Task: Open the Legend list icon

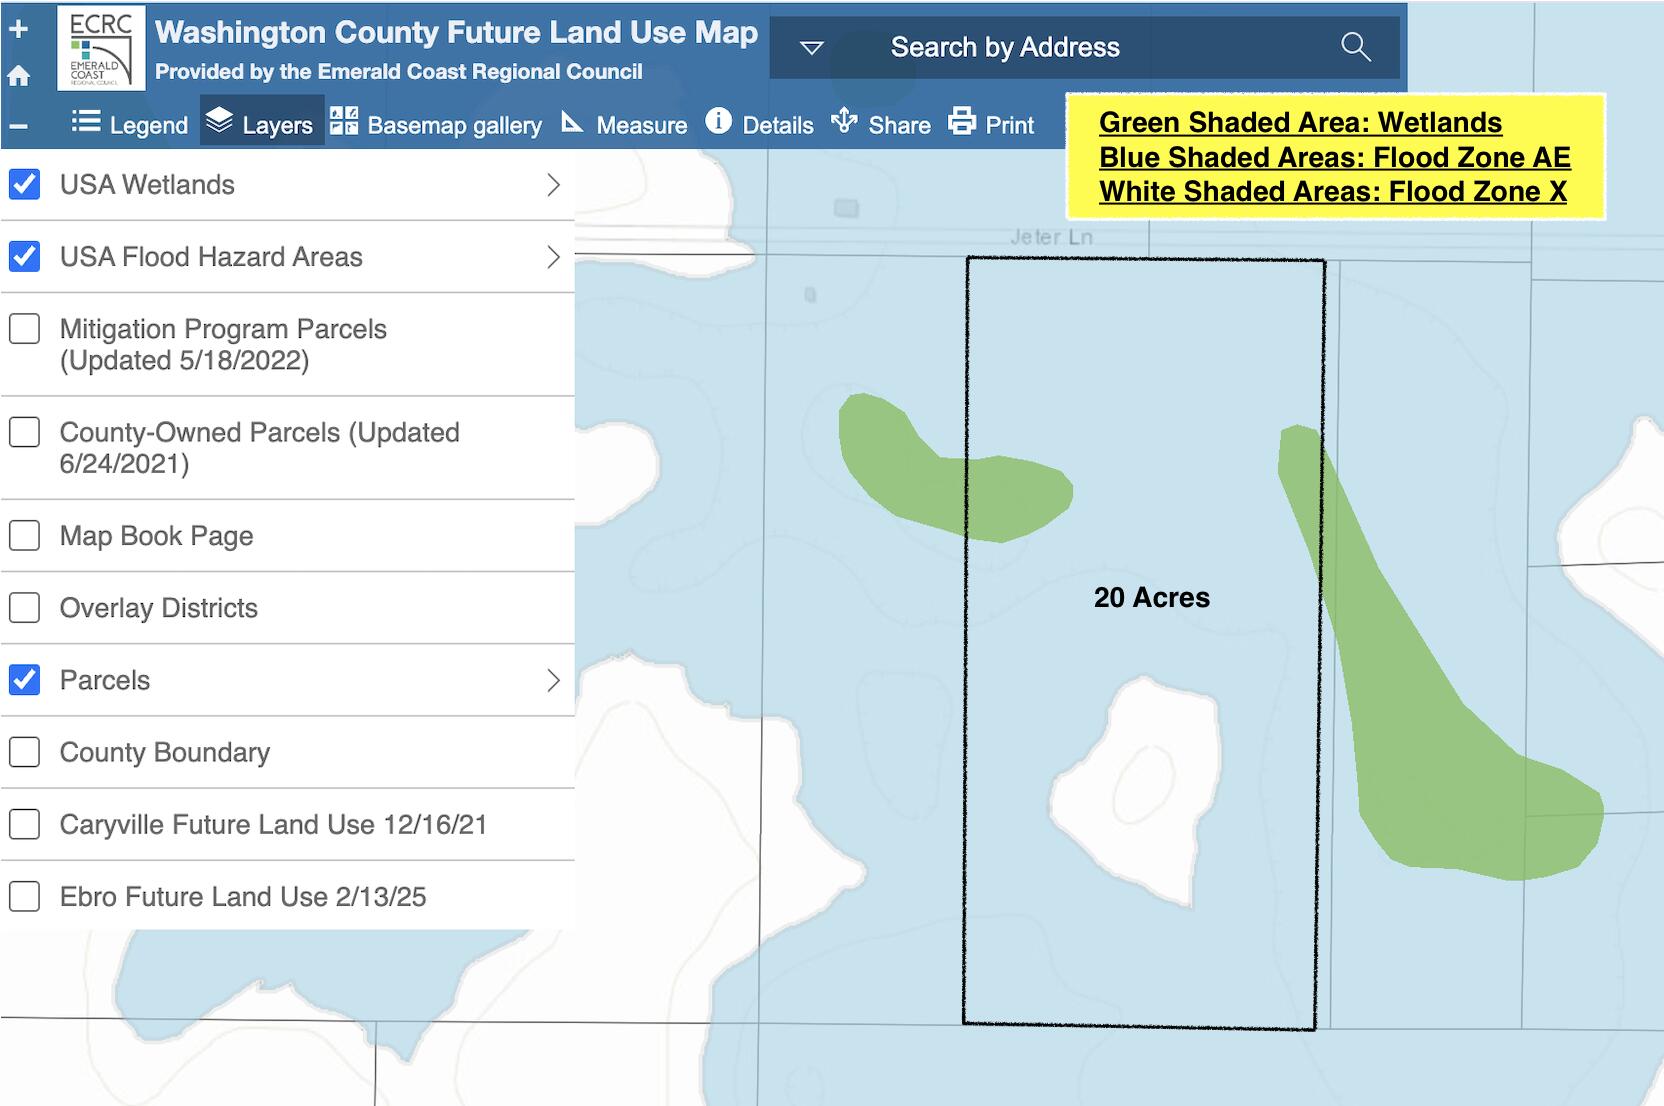Action: pos(86,122)
